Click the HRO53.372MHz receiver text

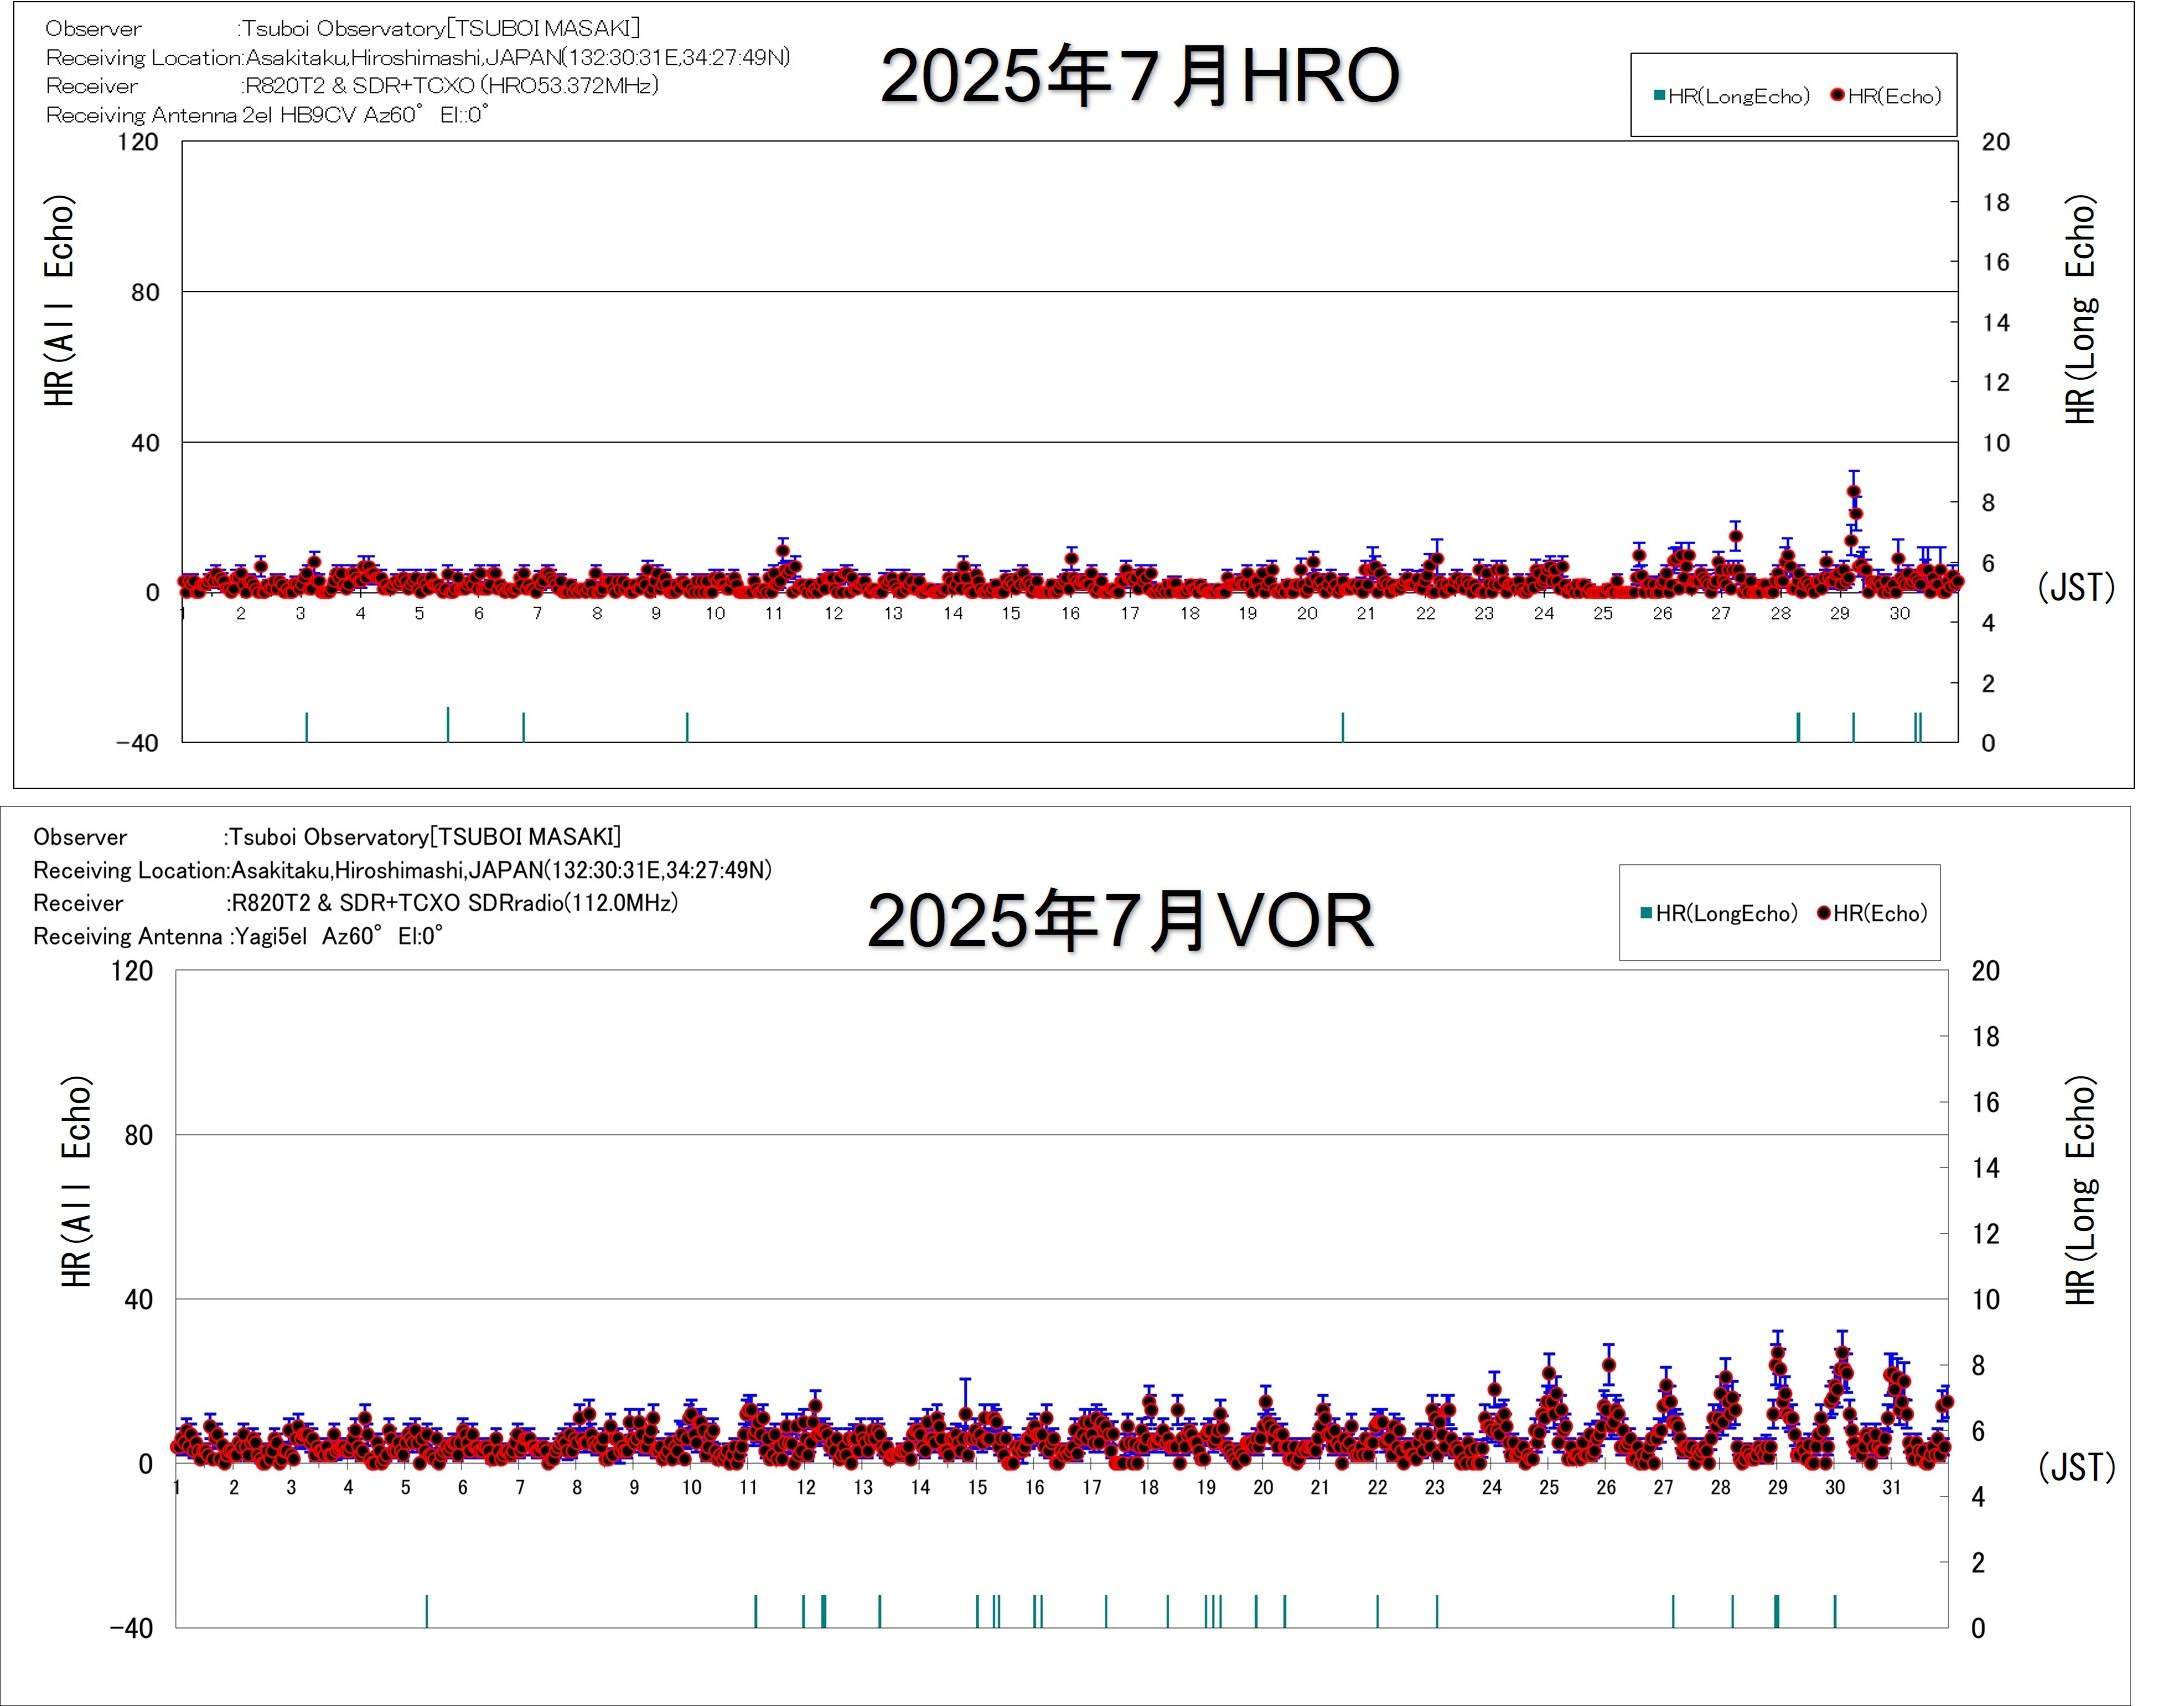point(569,86)
